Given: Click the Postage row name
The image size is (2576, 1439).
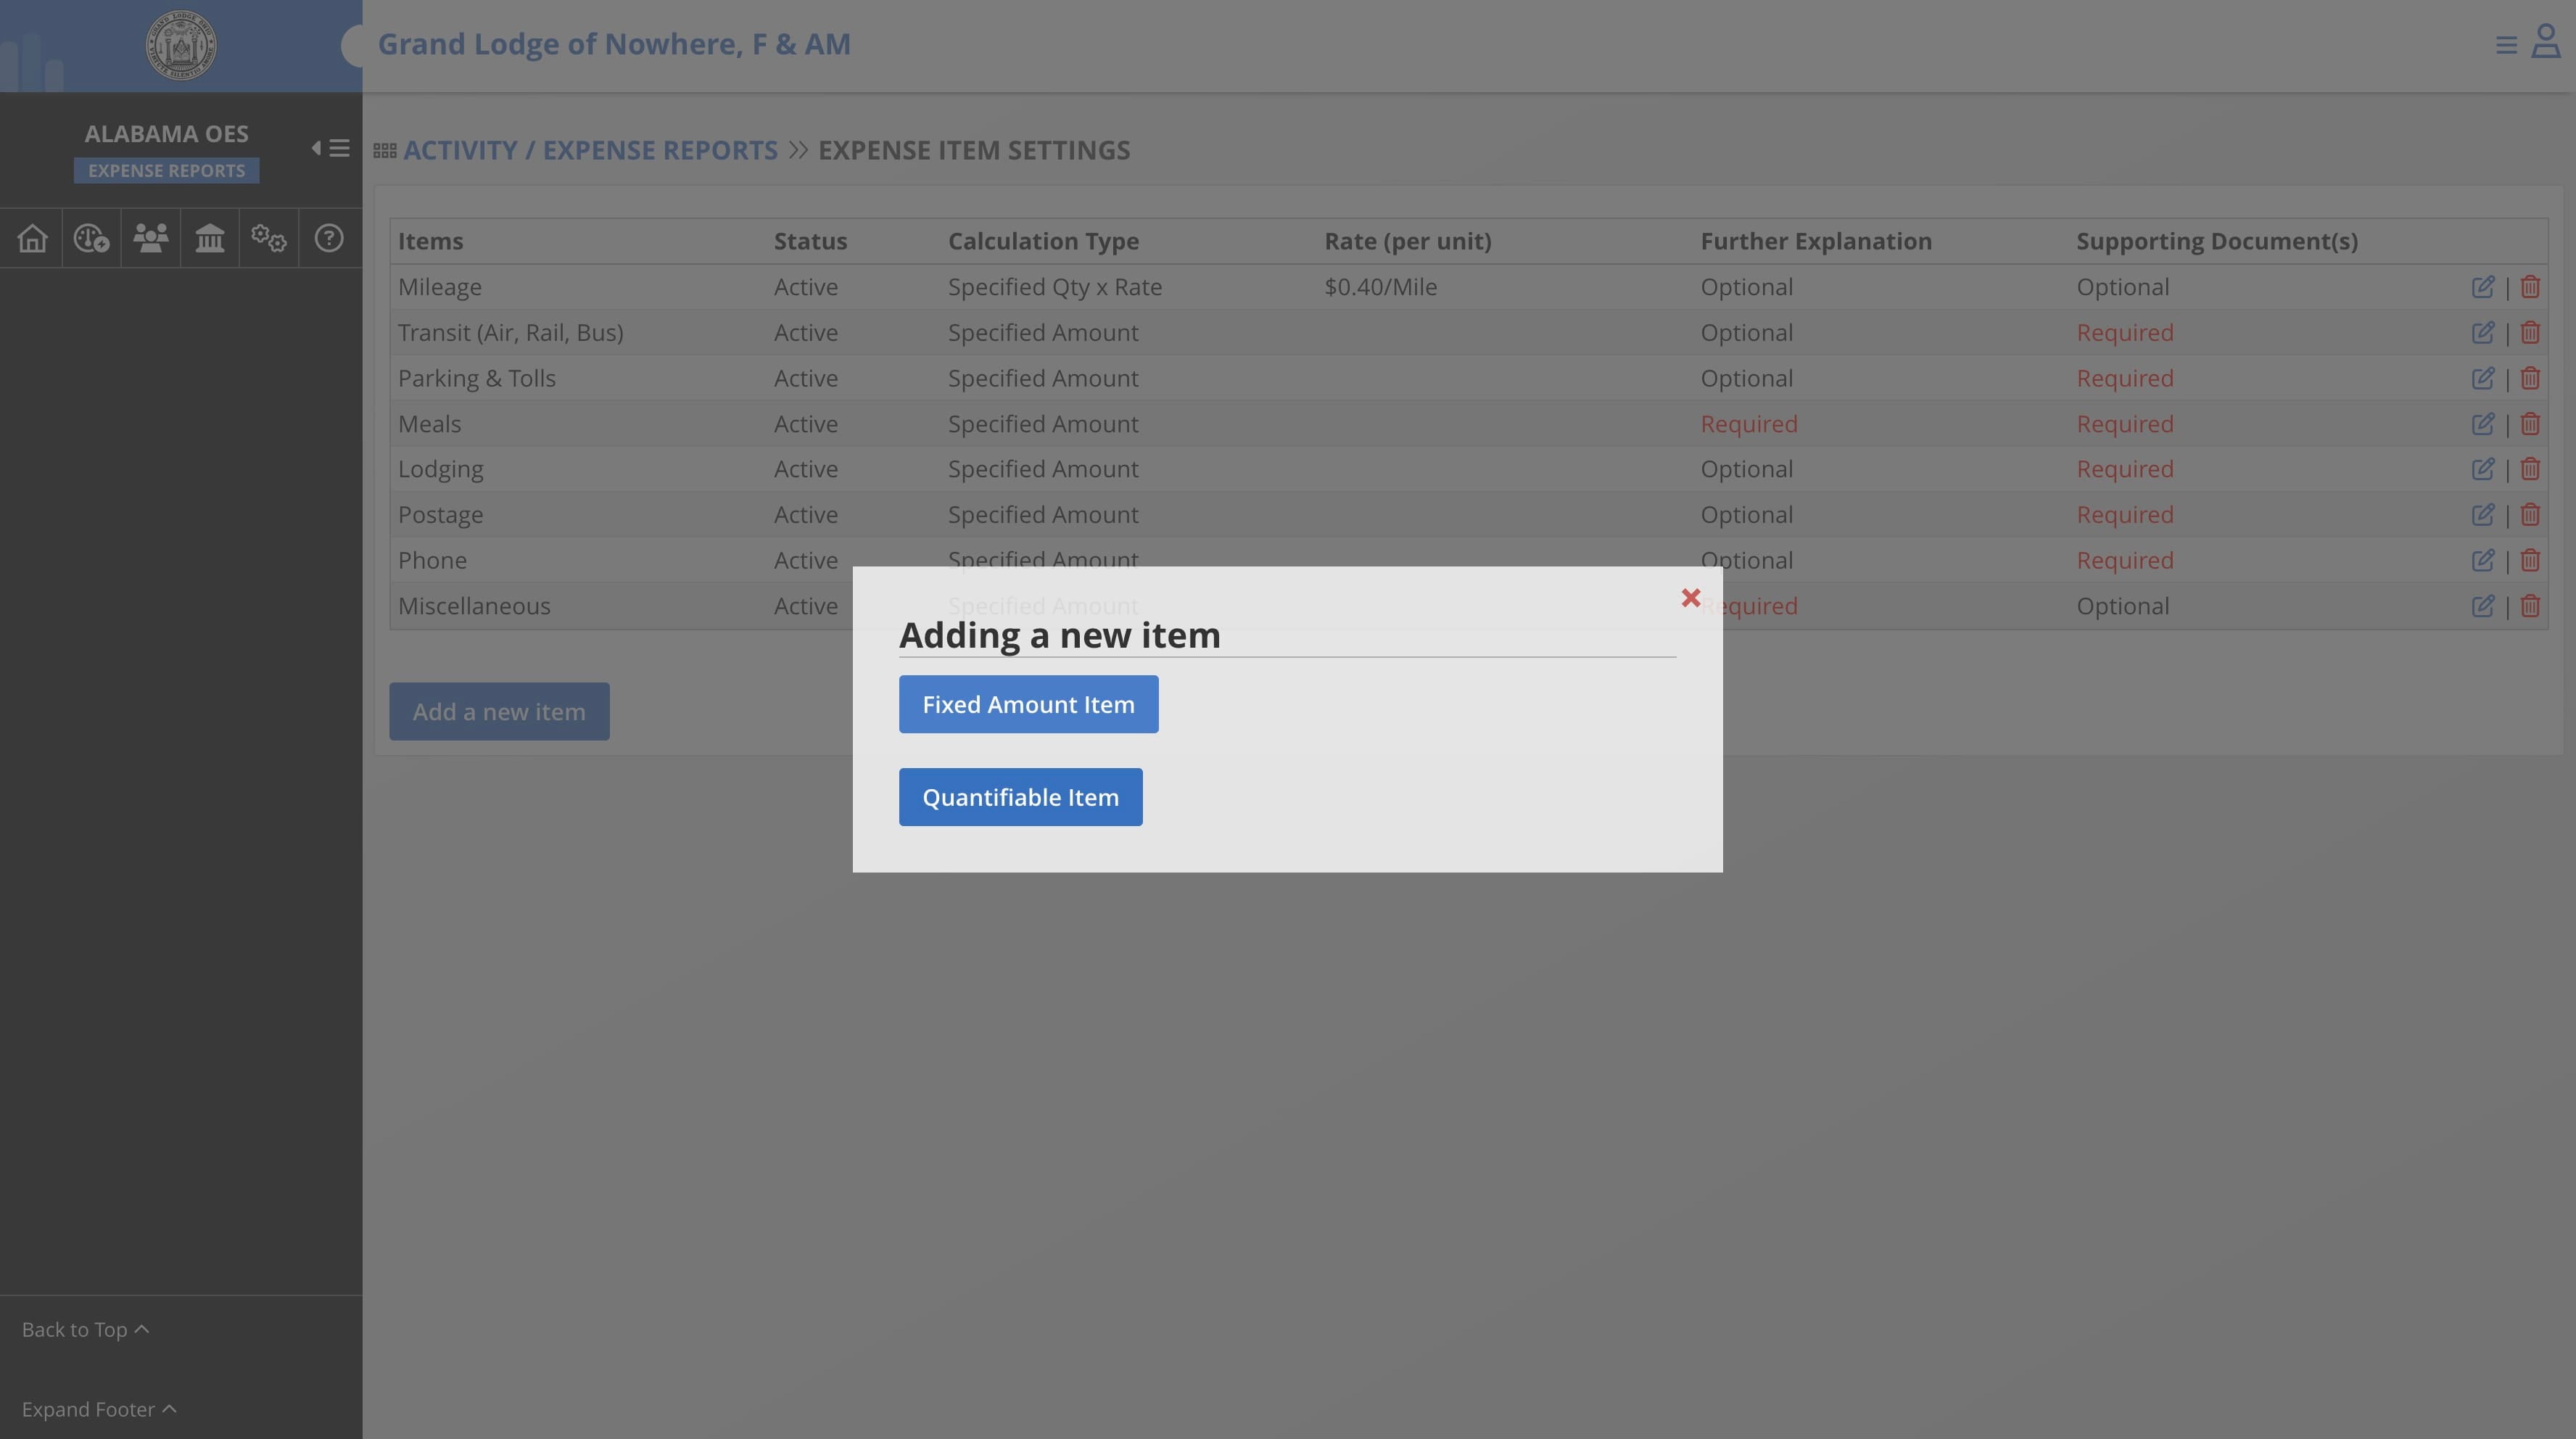Looking at the screenshot, I should tap(440, 515).
